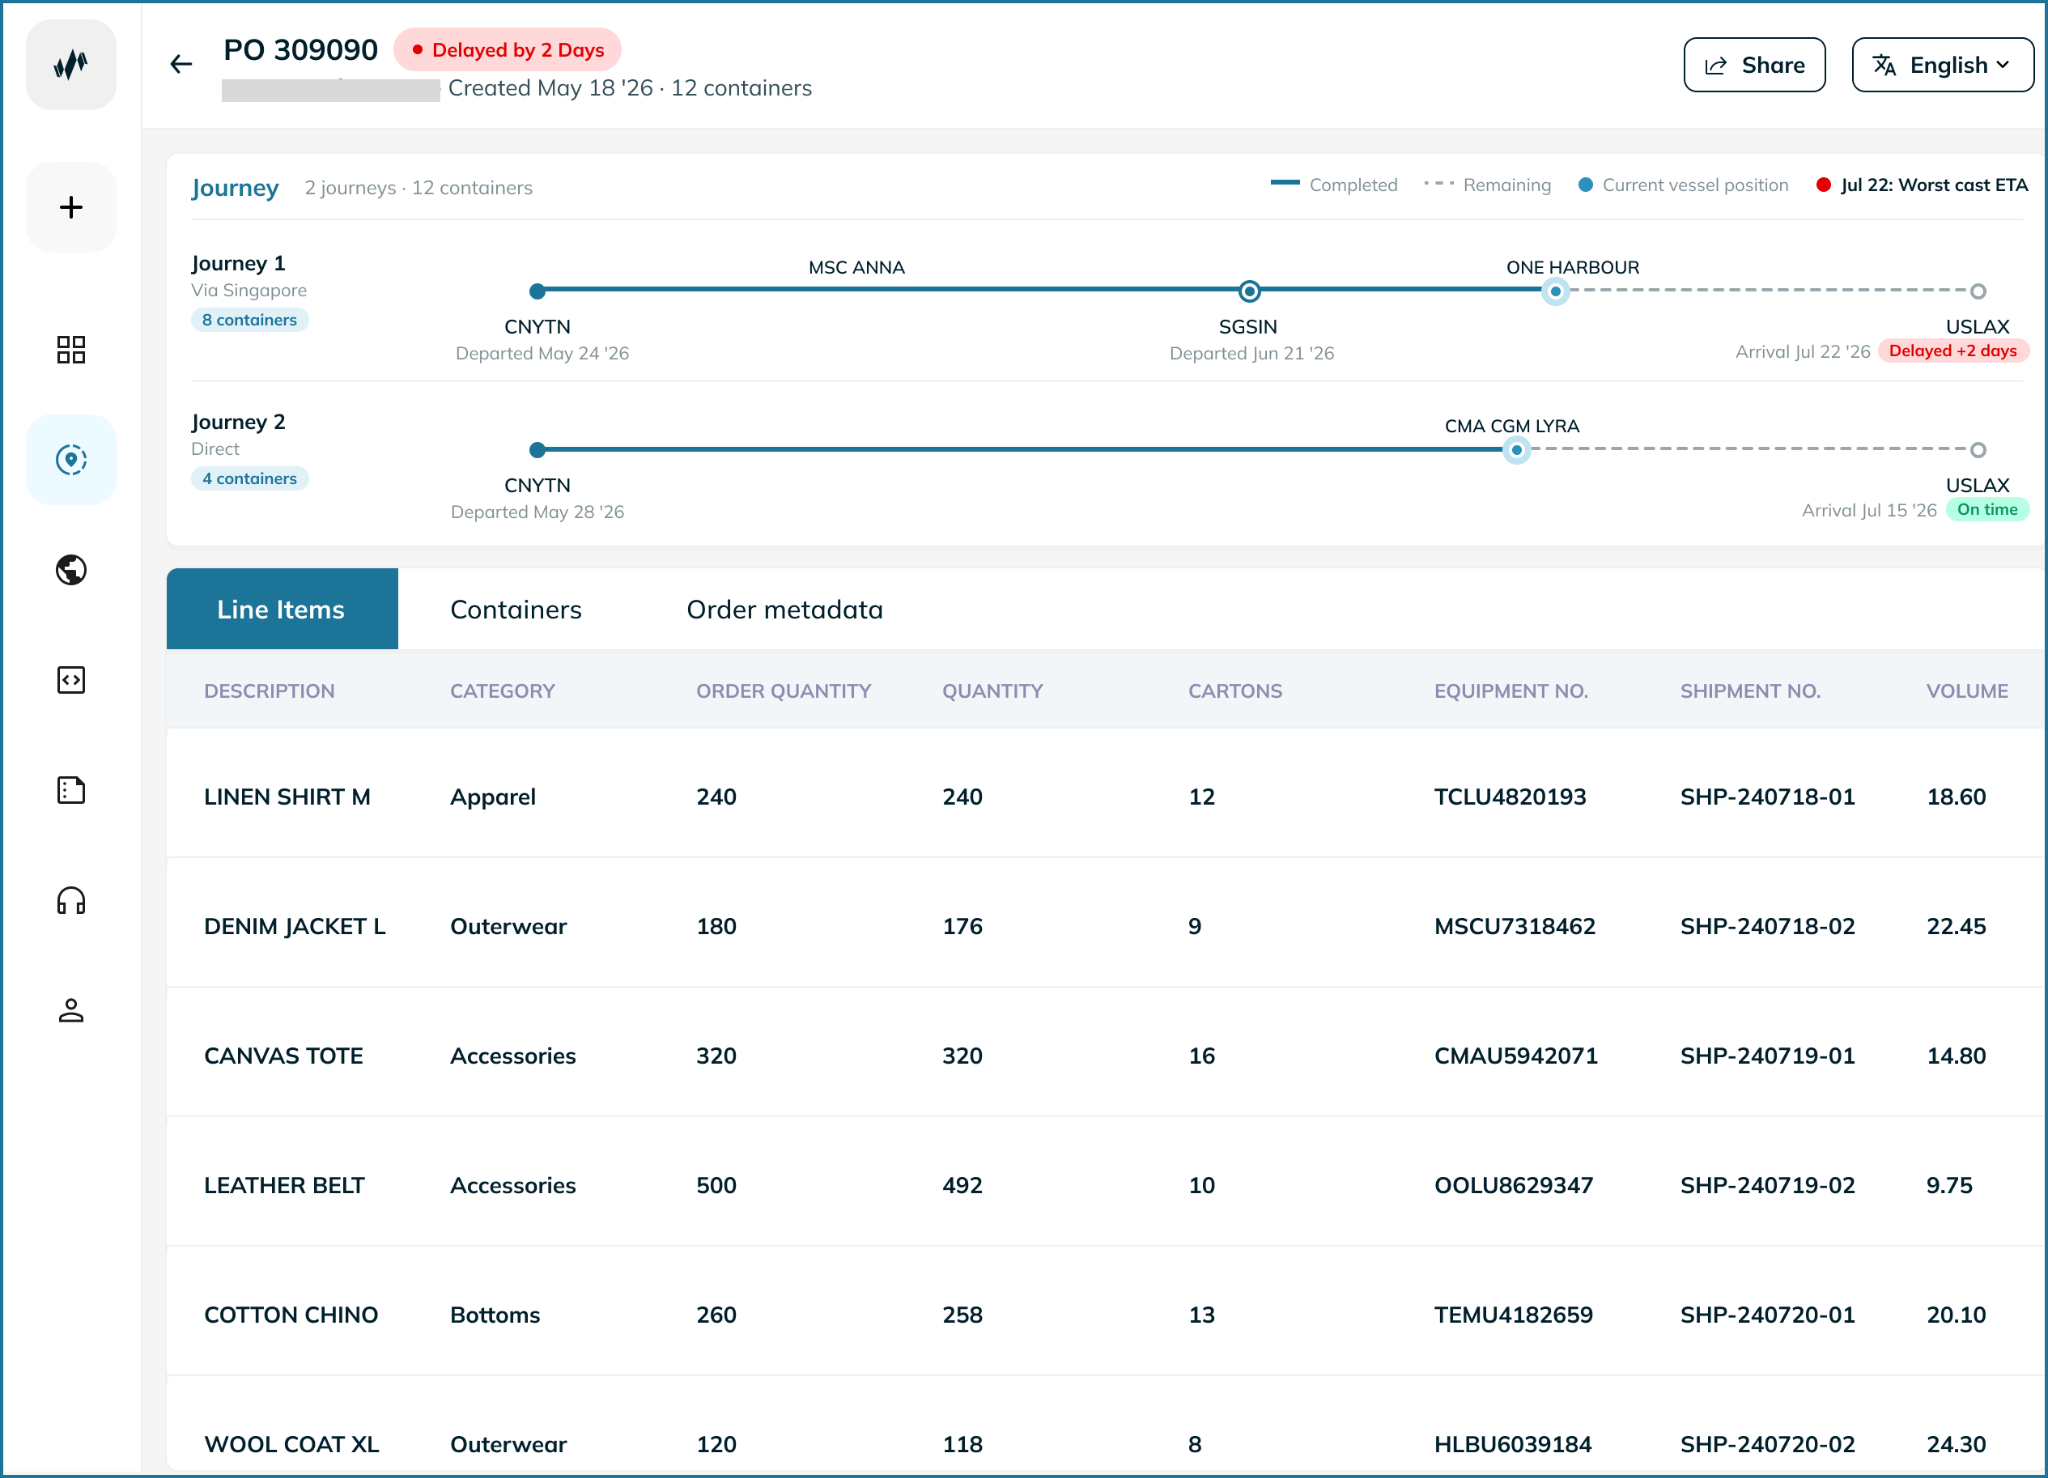This screenshot has height=1478, width=2048.
Task: Click shipment number SHP-240719-01
Action: coord(1768,1056)
